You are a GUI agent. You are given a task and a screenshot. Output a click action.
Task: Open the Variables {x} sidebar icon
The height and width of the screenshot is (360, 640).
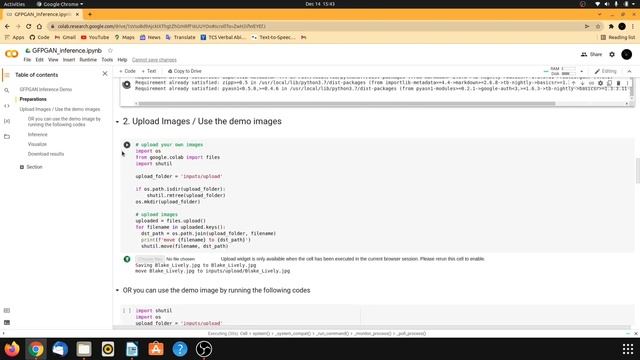[x=7, y=121]
